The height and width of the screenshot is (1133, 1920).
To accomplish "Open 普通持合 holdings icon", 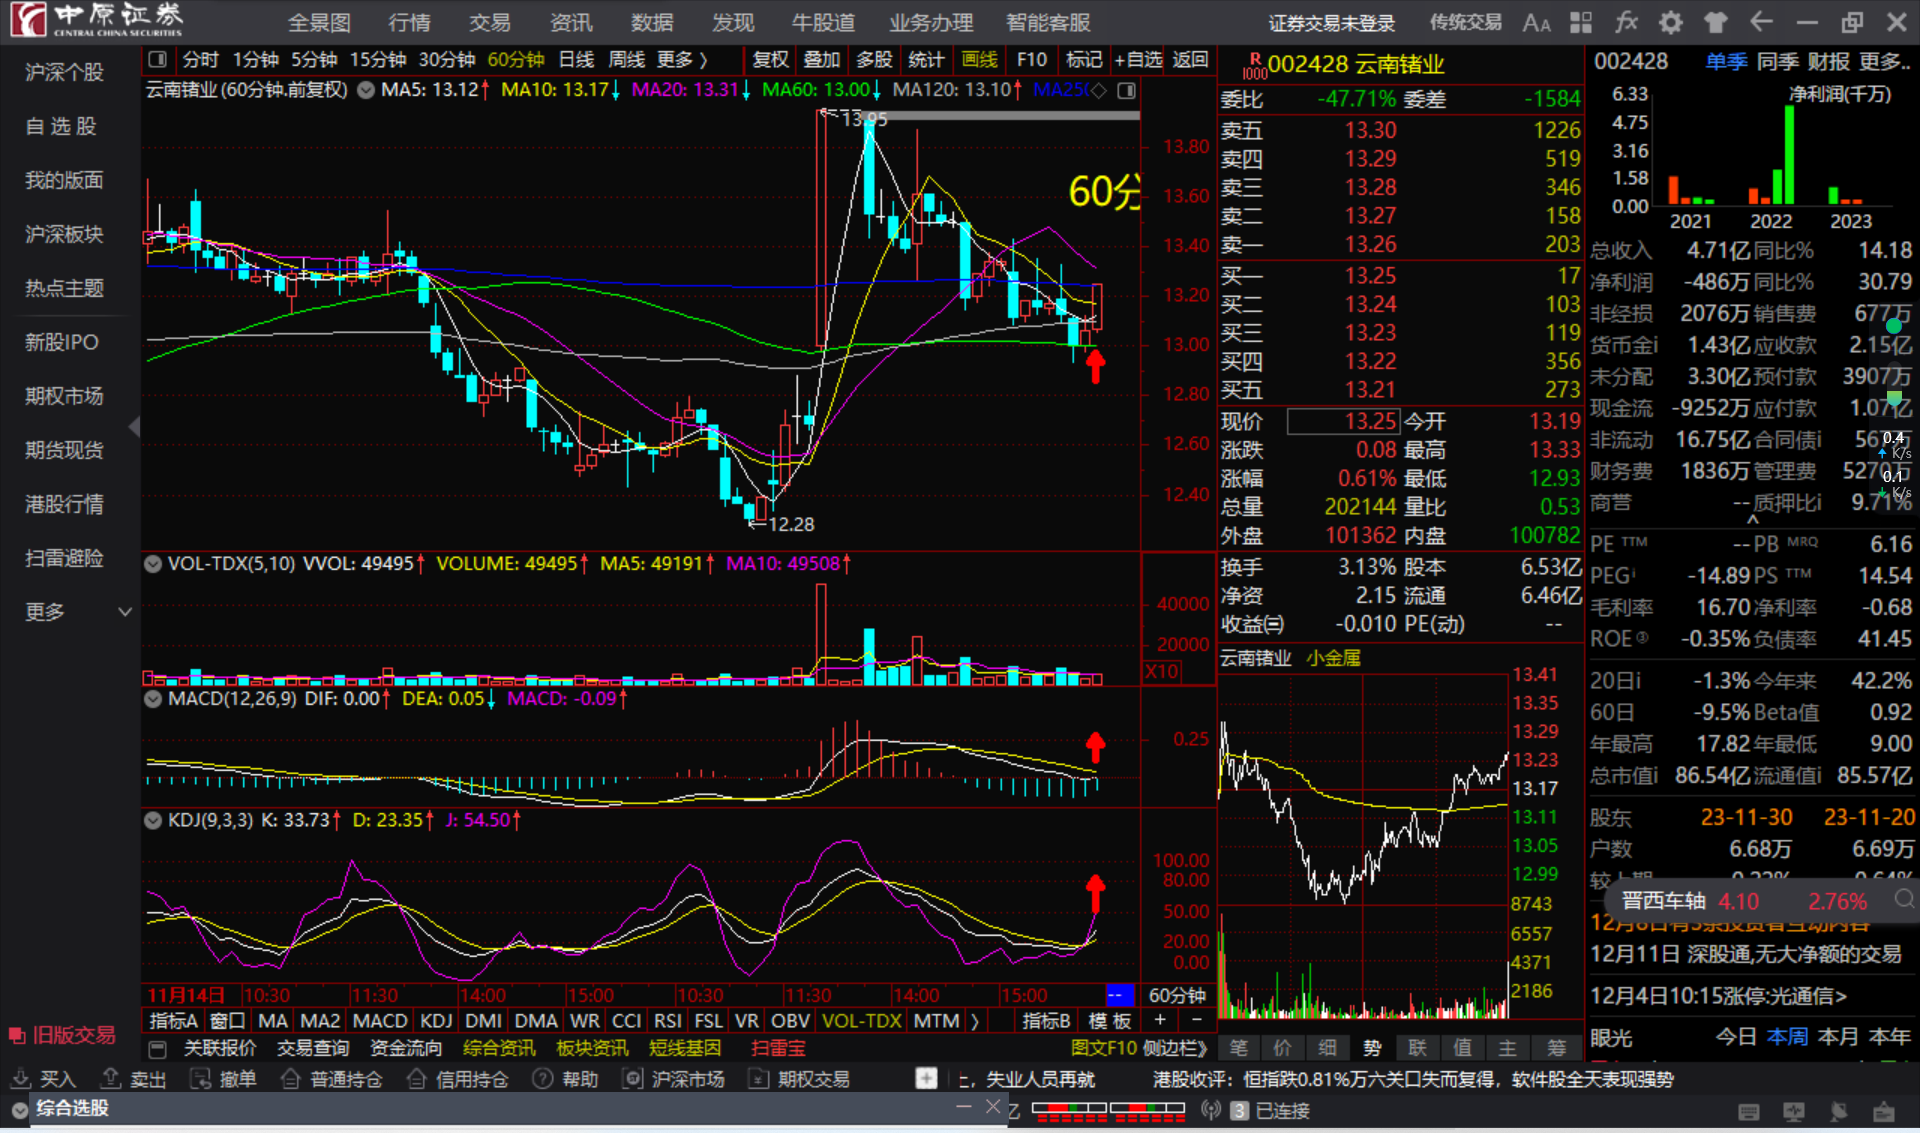I will pos(291,1078).
